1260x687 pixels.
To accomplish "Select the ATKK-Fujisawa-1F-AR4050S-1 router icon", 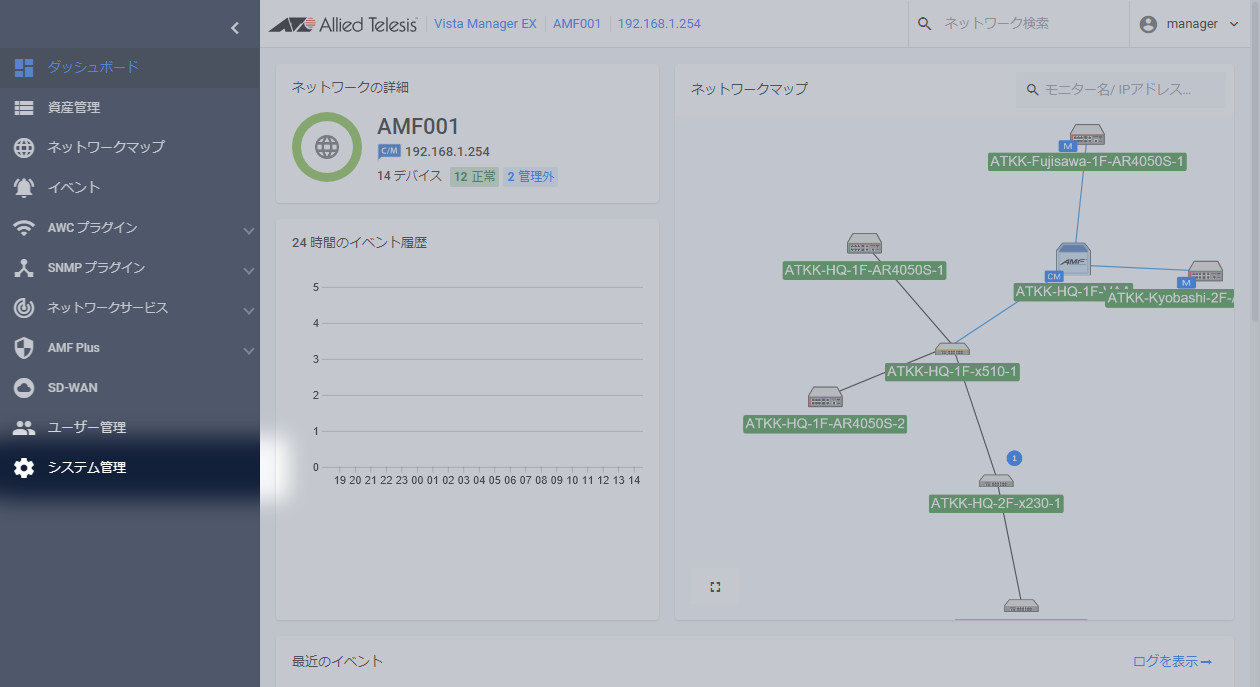I will (1087, 134).
